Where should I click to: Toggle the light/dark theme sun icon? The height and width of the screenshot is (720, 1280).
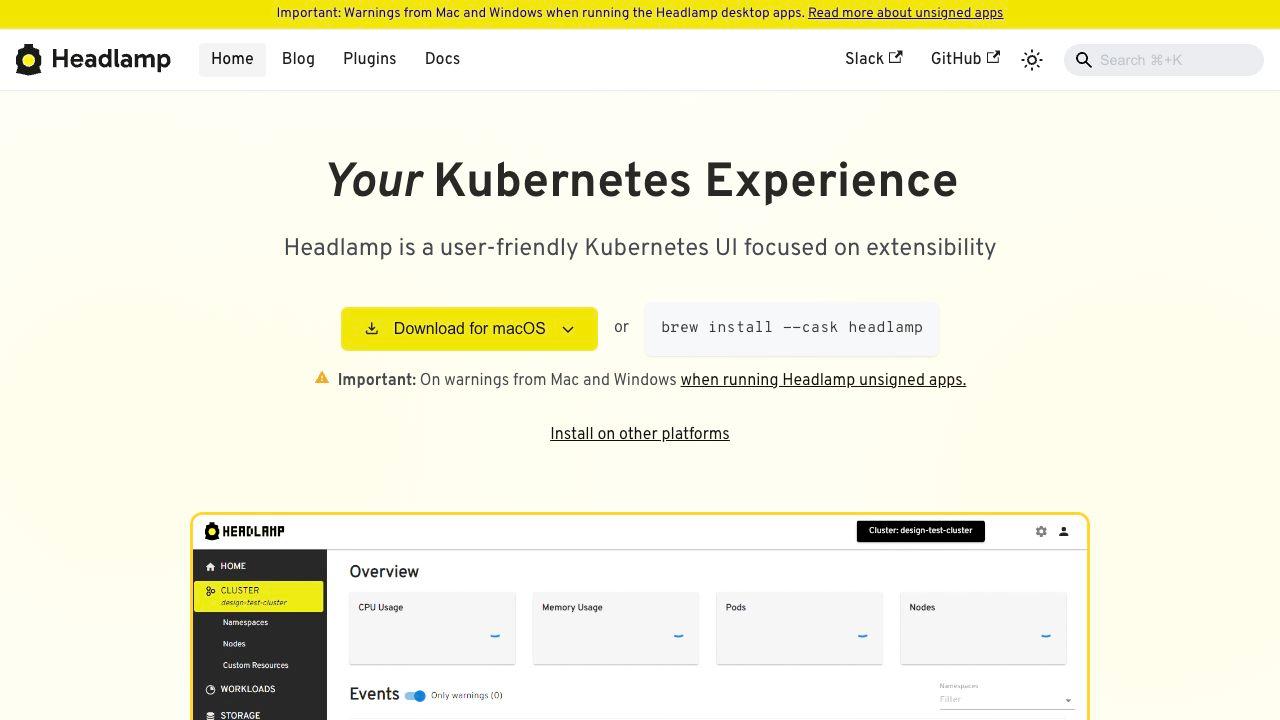1032,60
